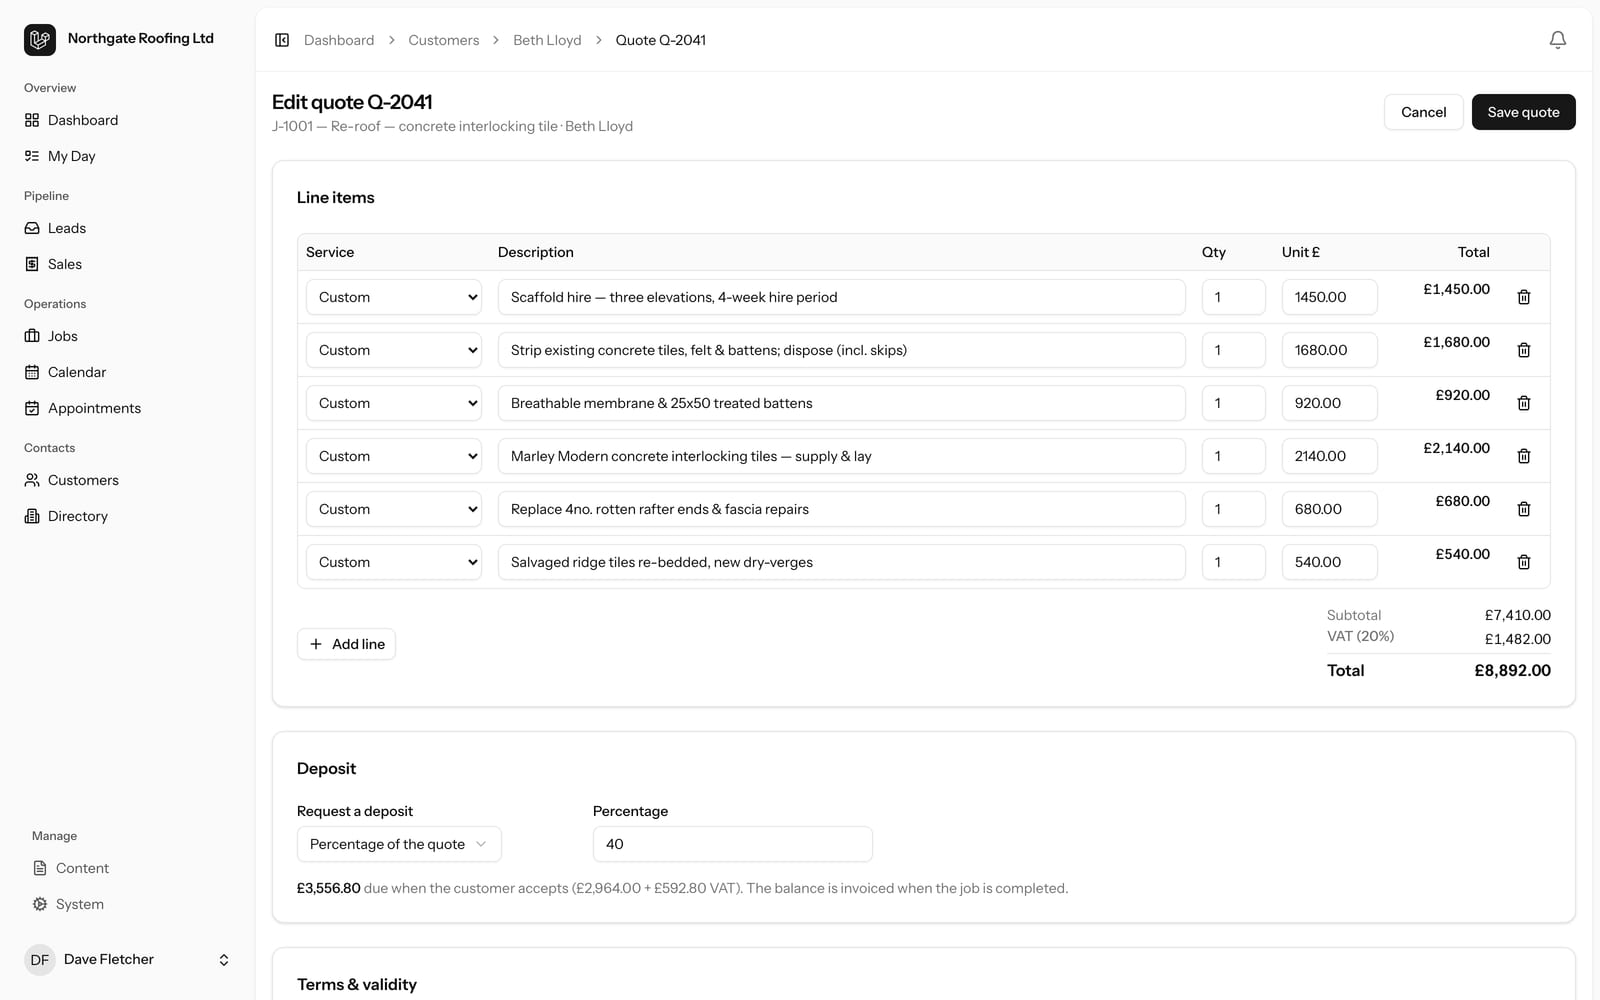Click the 1450.00 unit price field
1600x1000 pixels.
(1330, 297)
